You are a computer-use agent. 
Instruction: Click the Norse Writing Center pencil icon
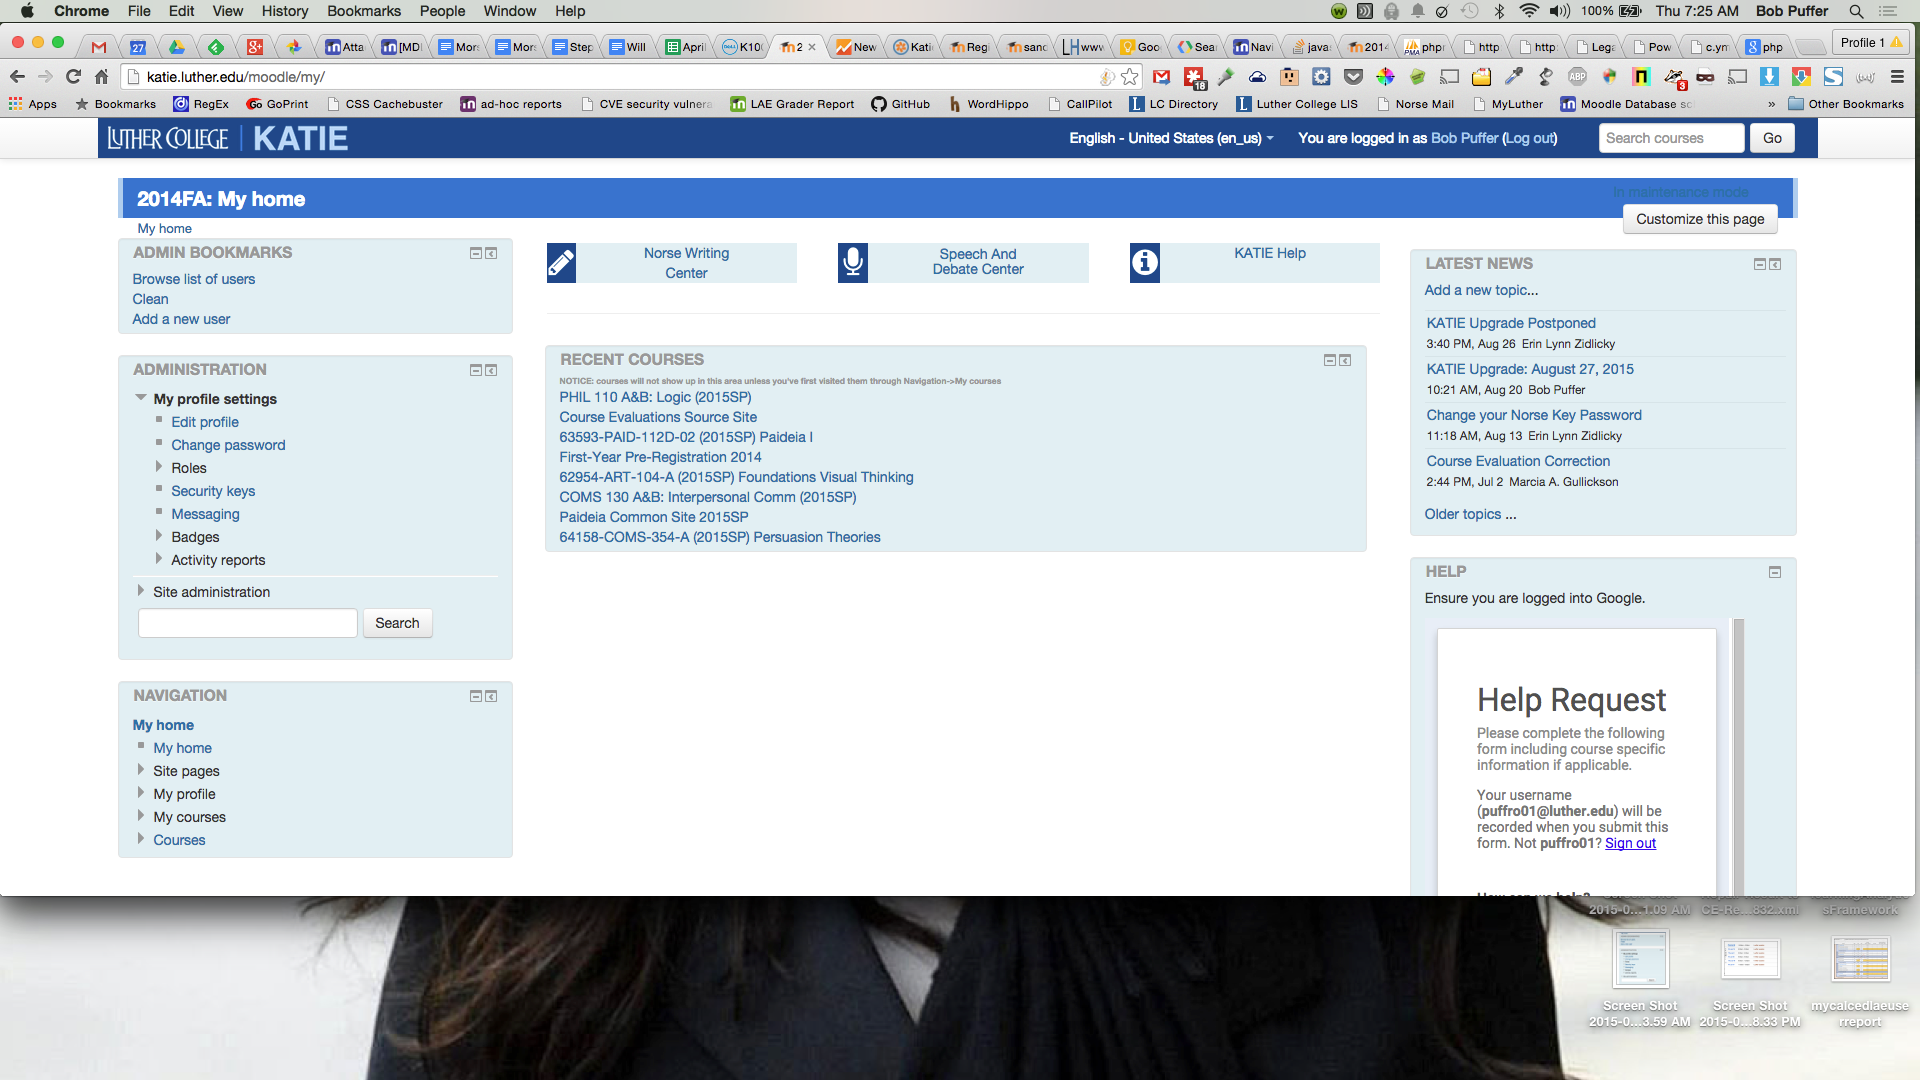point(561,263)
